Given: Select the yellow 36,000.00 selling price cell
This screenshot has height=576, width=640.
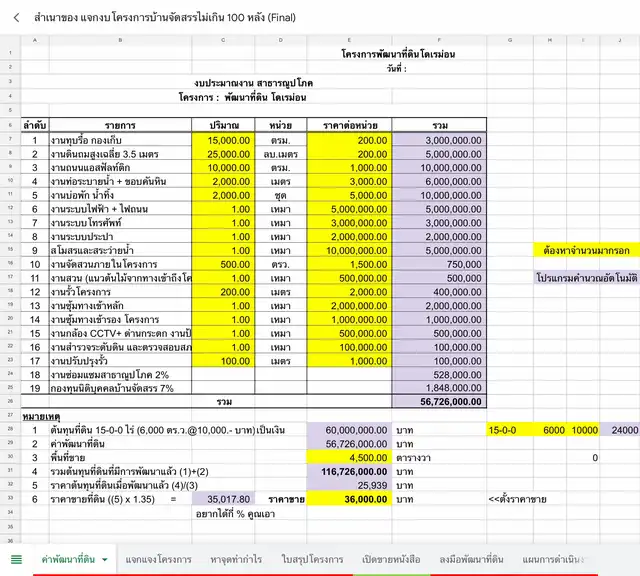Looking at the screenshot, I should pos(349,497).
